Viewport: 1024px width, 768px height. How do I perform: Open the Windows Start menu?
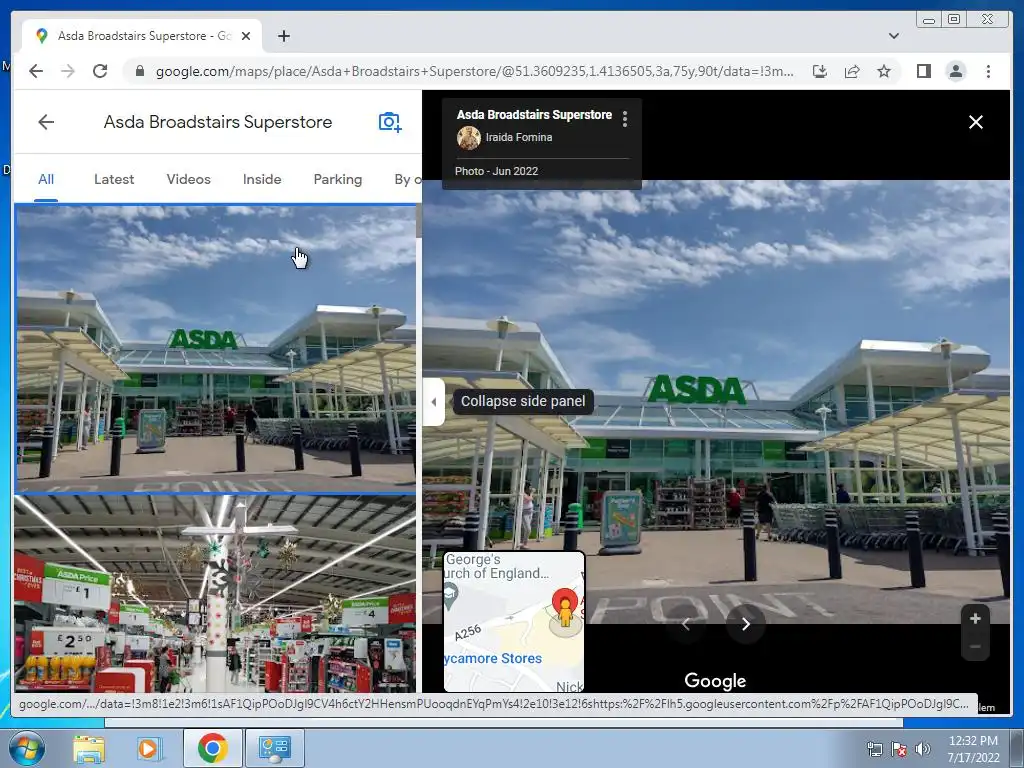tap(26, 748)
